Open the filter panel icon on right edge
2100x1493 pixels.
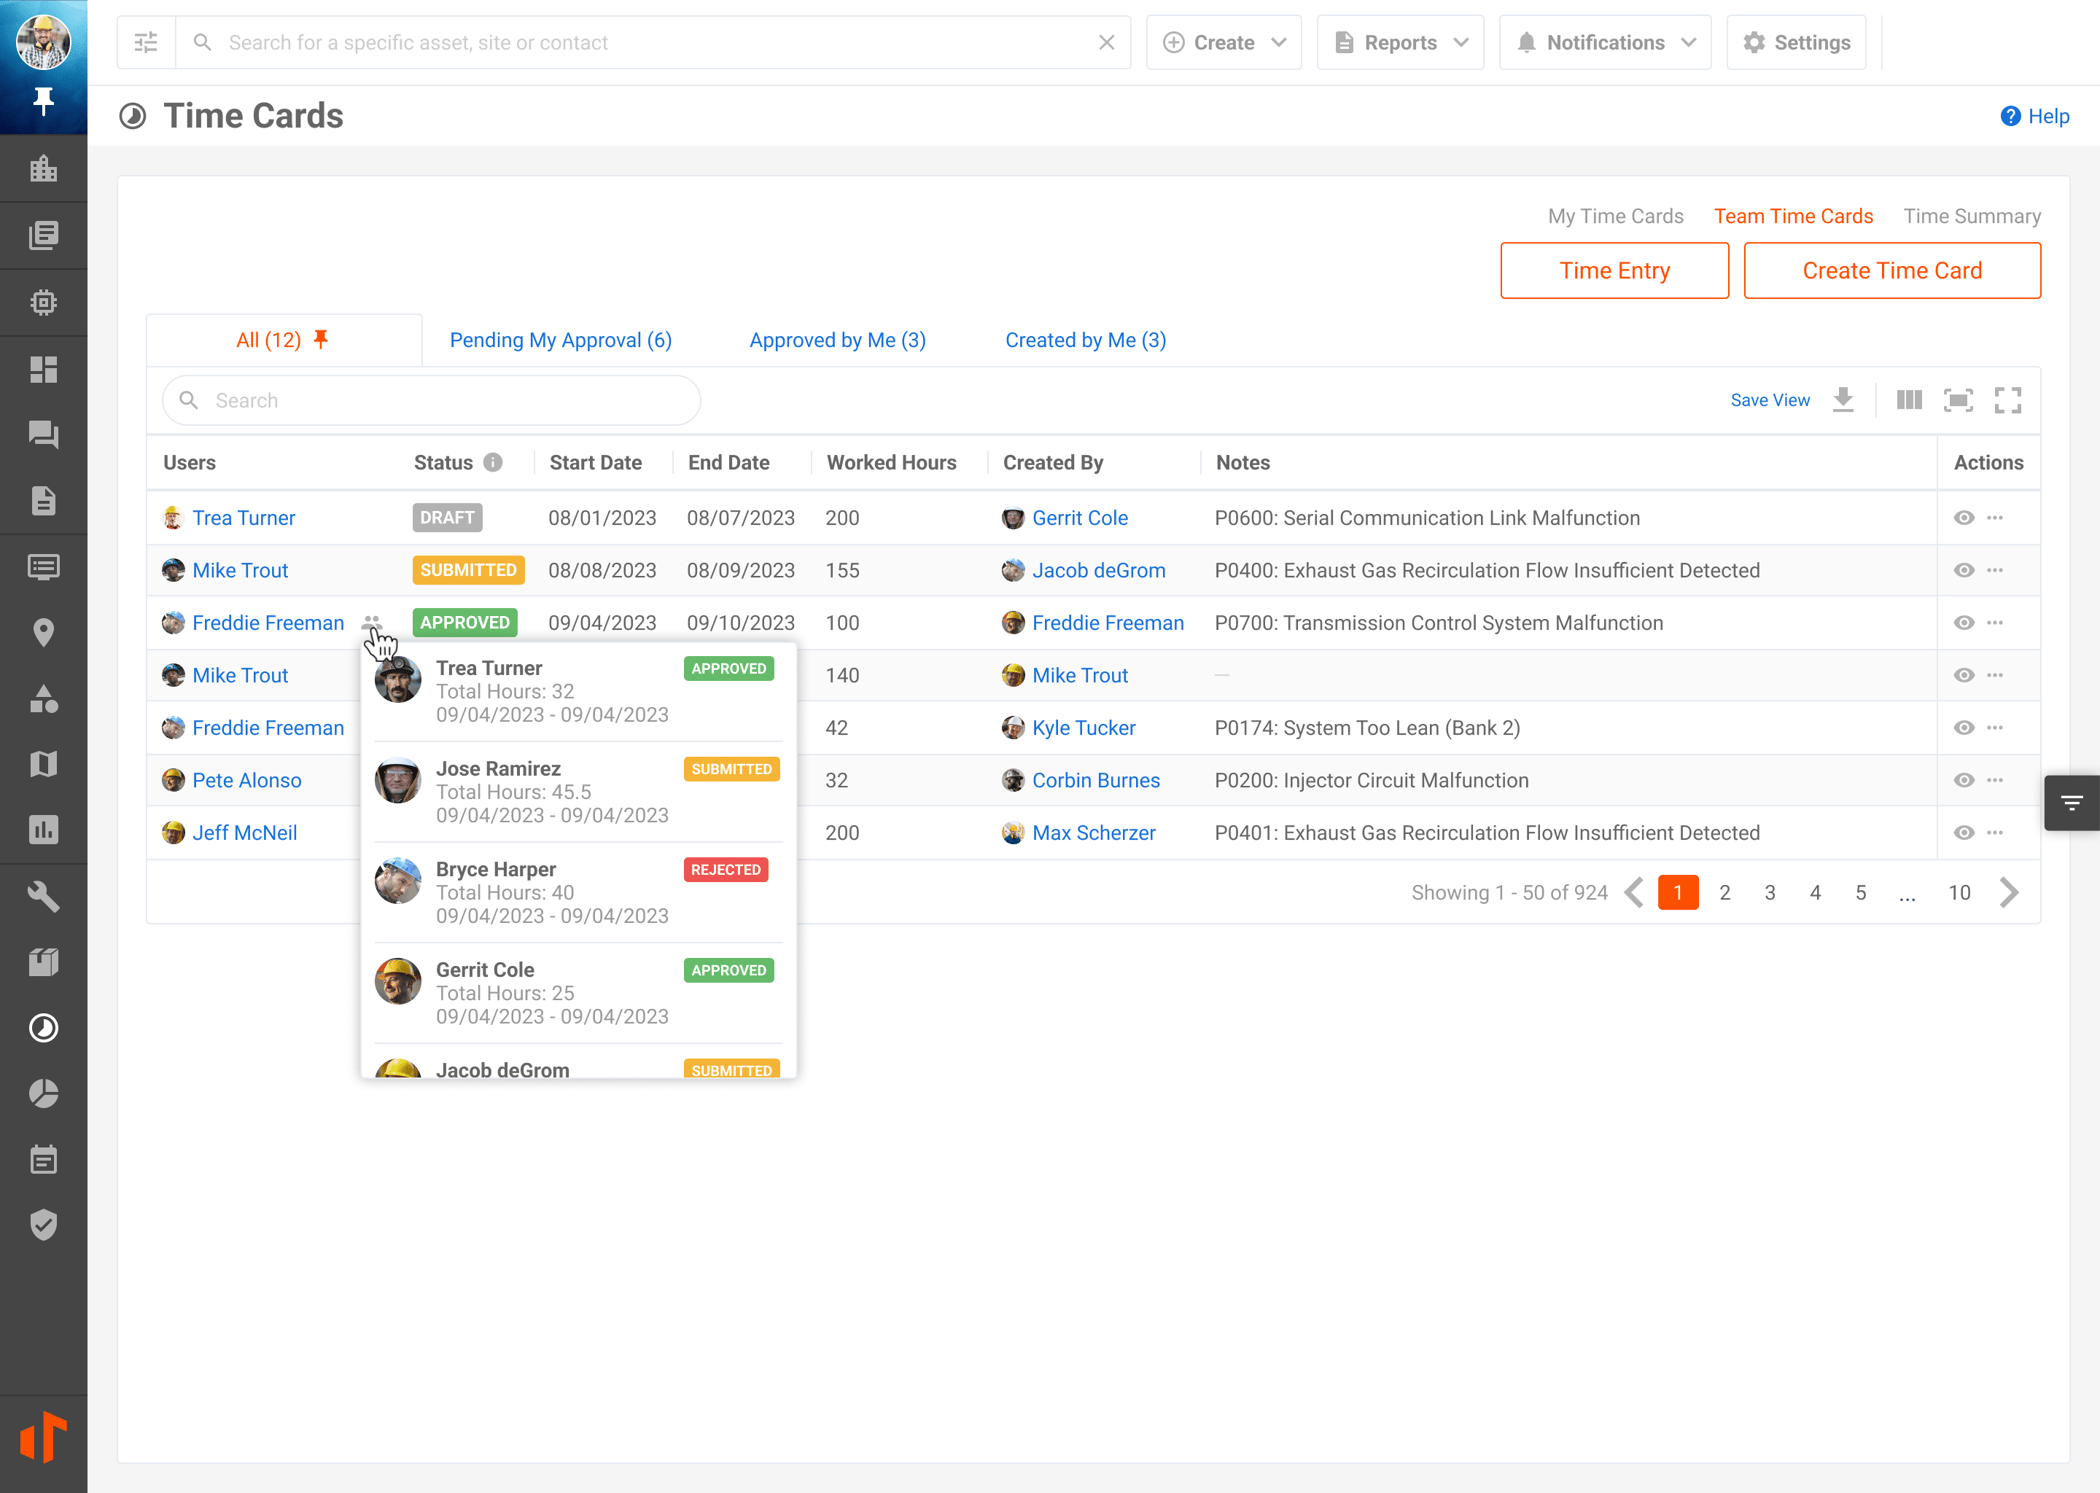[2071, 803]
